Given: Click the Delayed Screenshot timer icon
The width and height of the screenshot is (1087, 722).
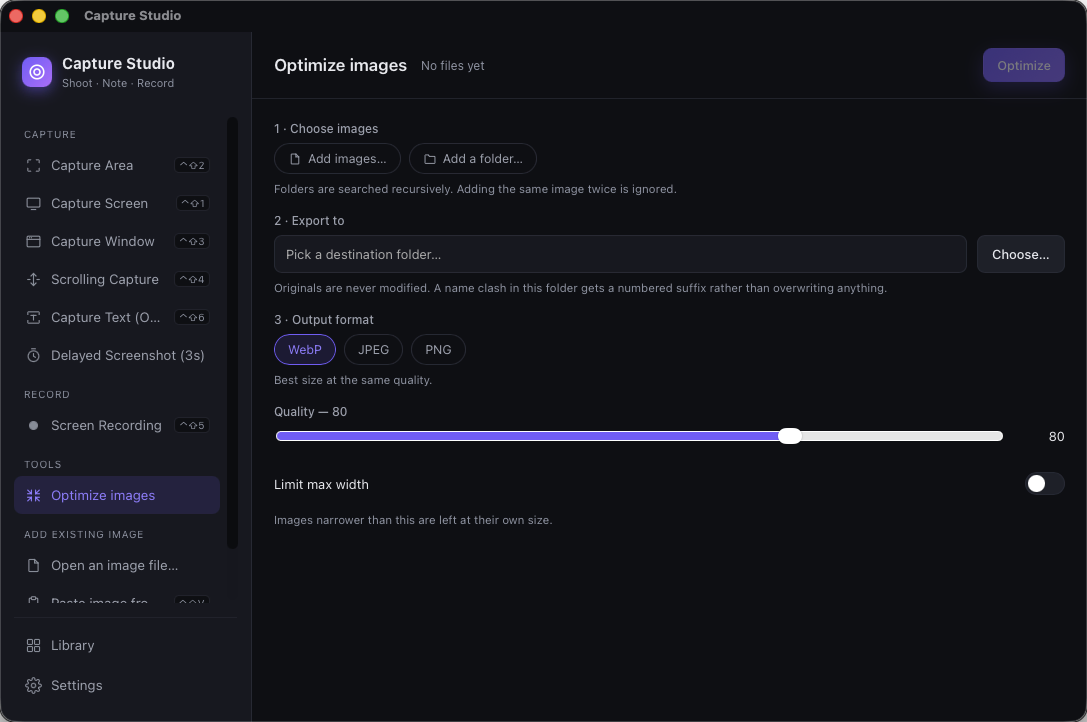Looking at the screenshot, I should (x=33, y=356).
